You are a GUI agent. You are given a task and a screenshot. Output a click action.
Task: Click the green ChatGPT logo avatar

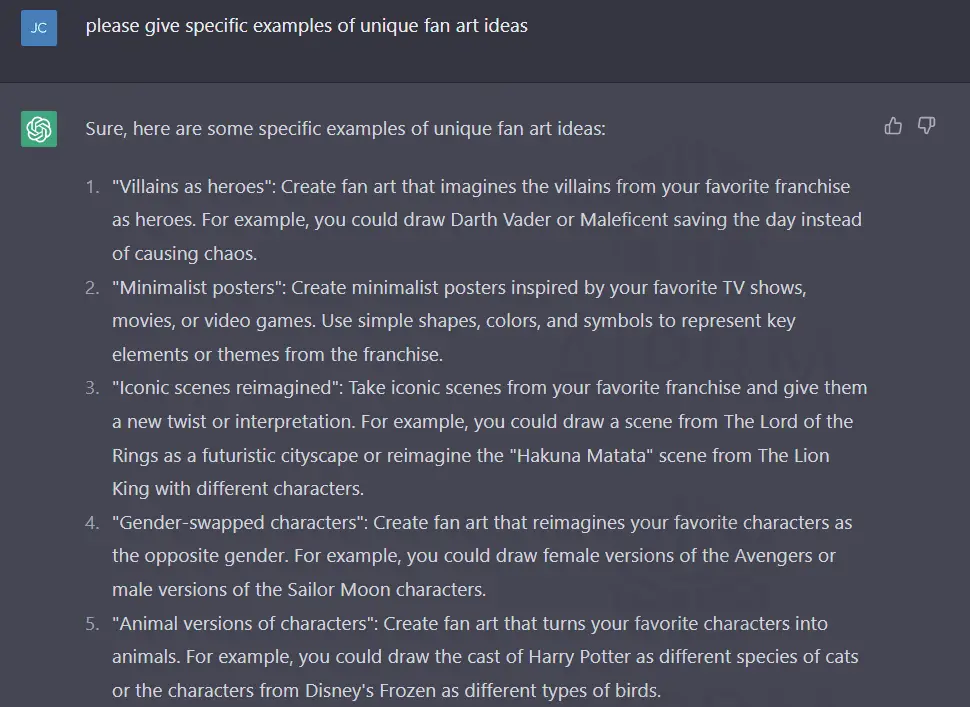click(x=39, y=129)
